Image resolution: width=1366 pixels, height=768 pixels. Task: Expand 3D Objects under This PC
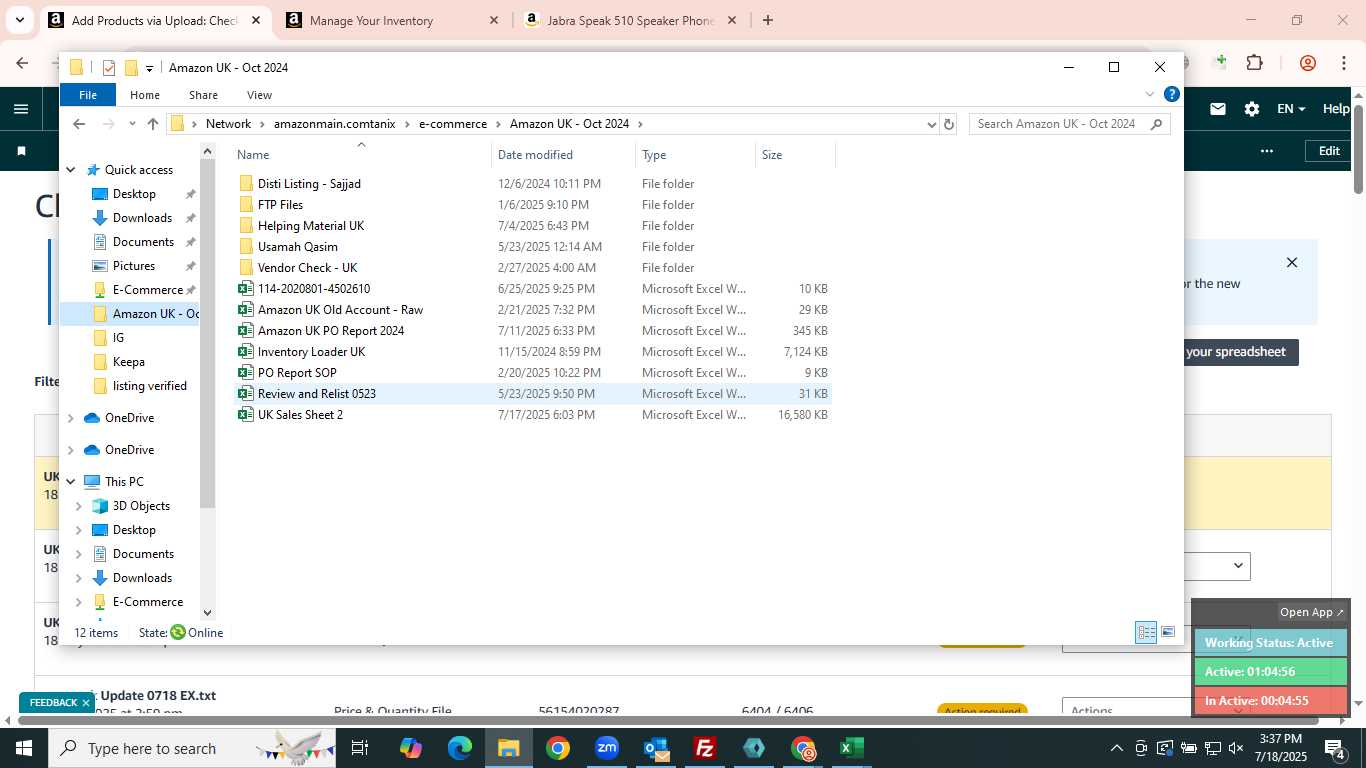(x=79, y=506)
